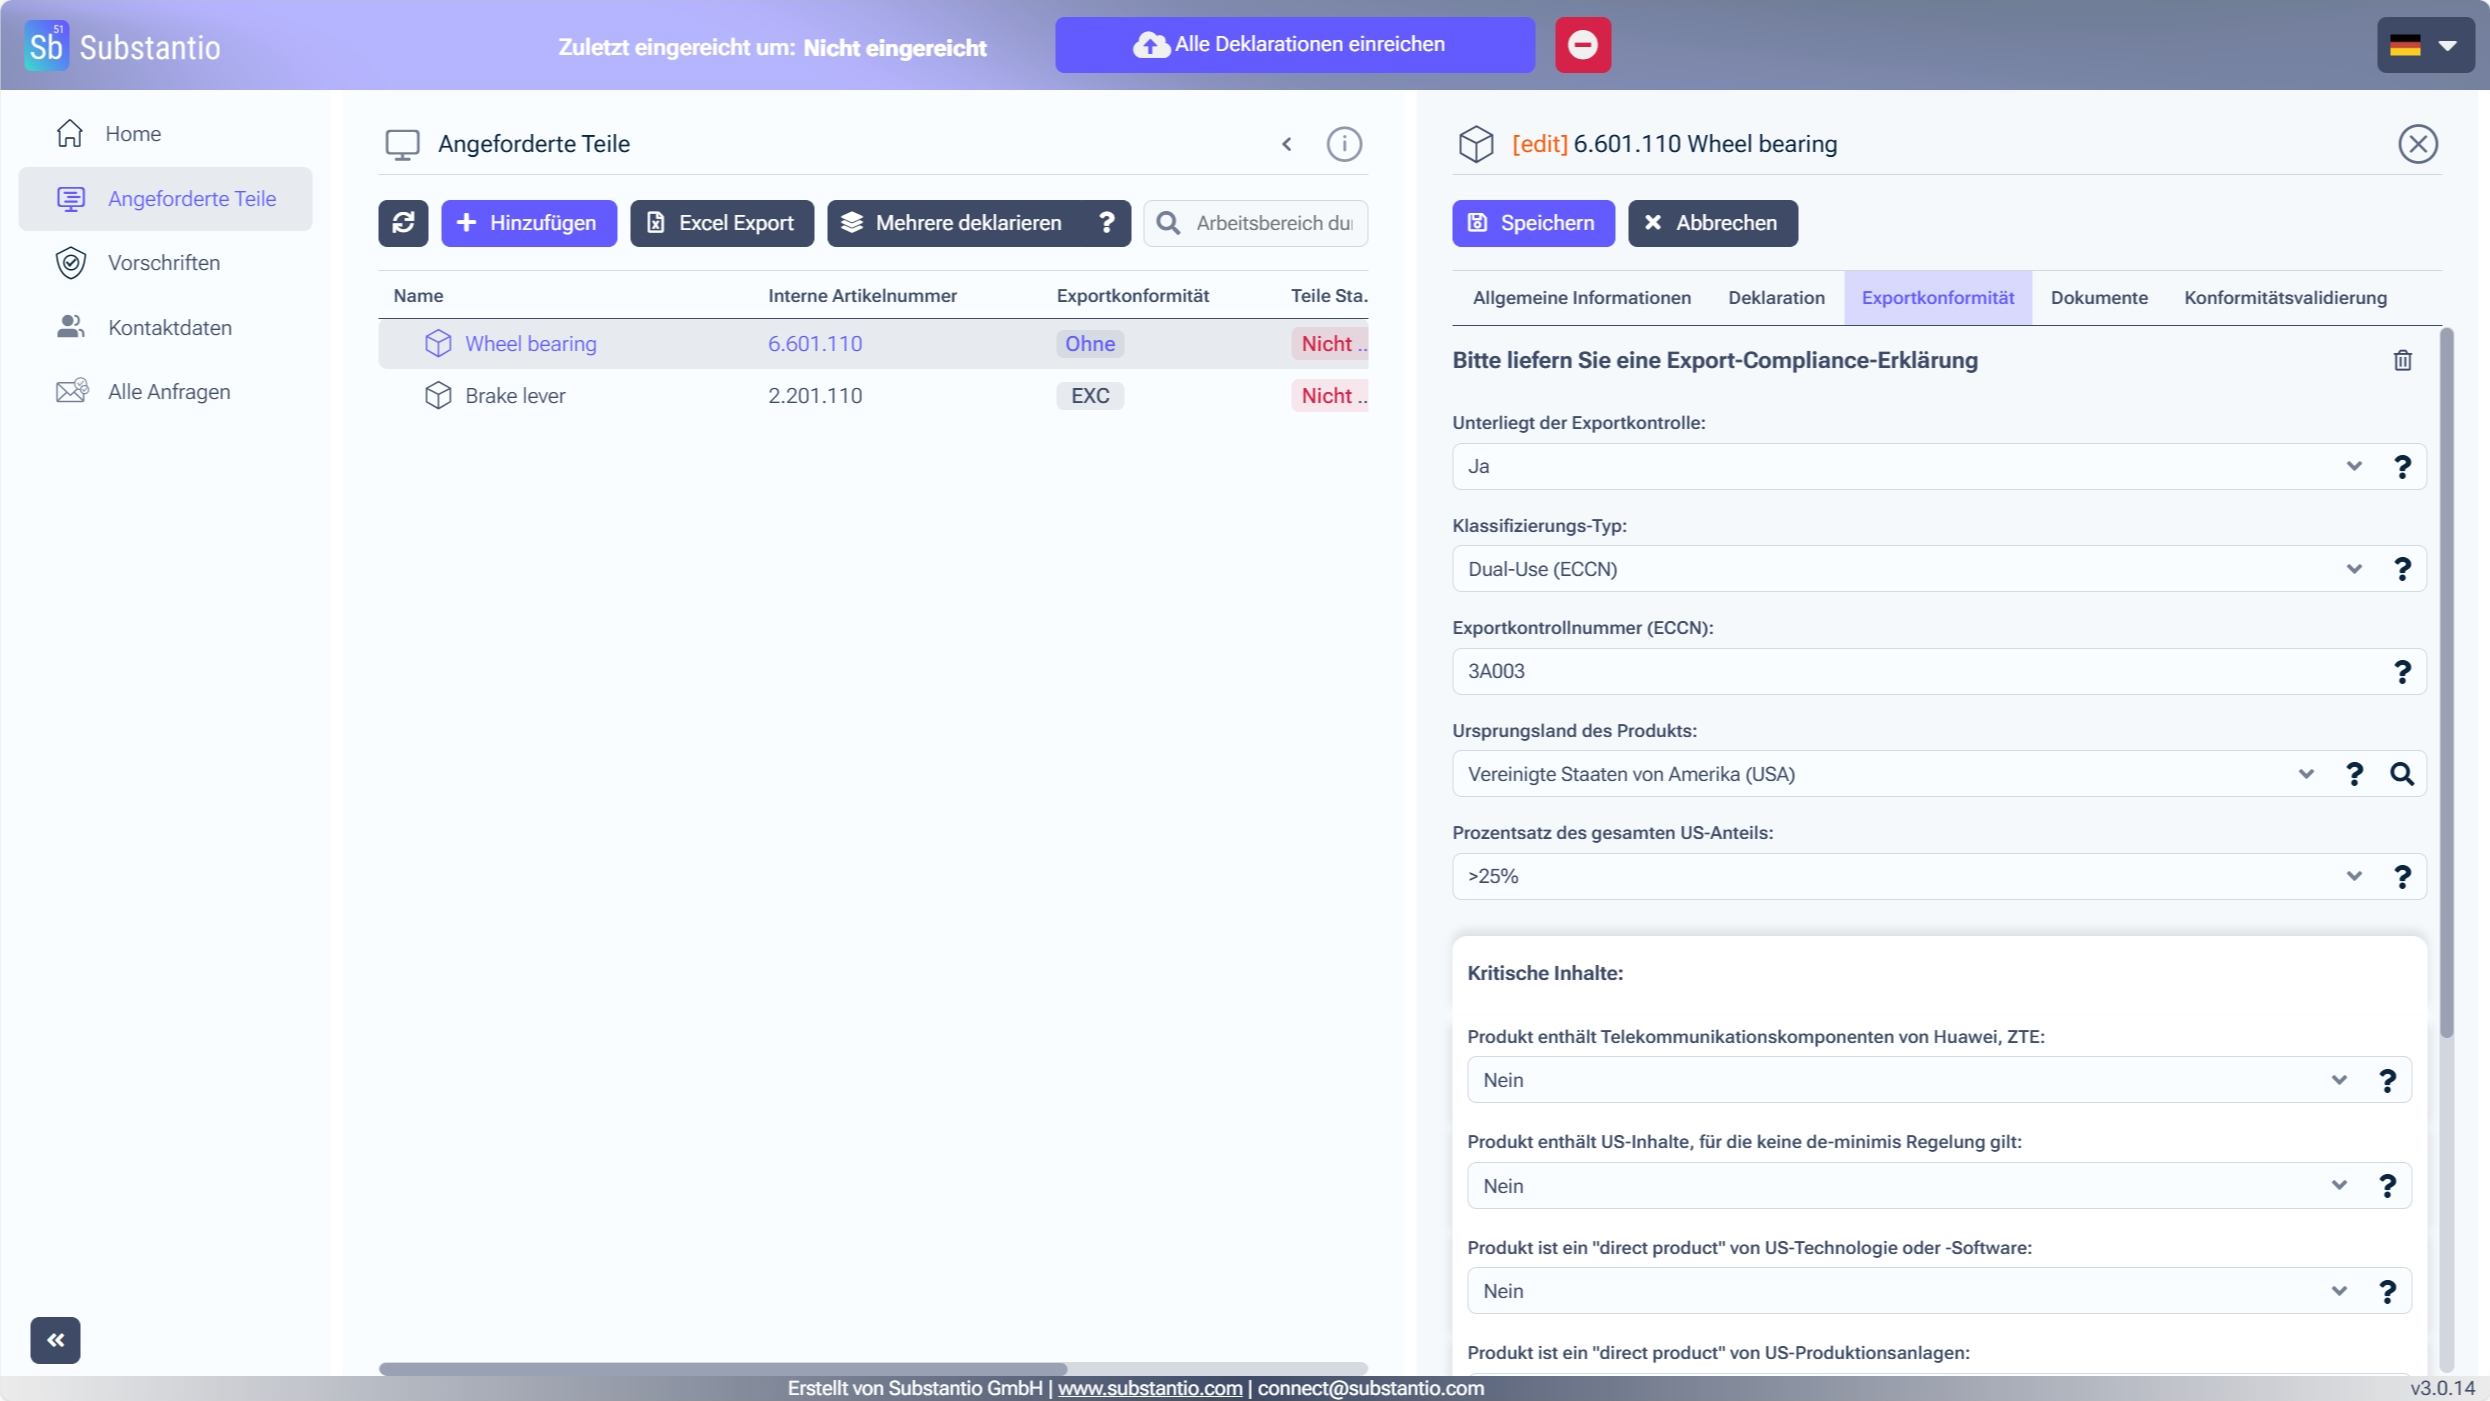Delete the export declaration via trash icon

click(2402, 360)
